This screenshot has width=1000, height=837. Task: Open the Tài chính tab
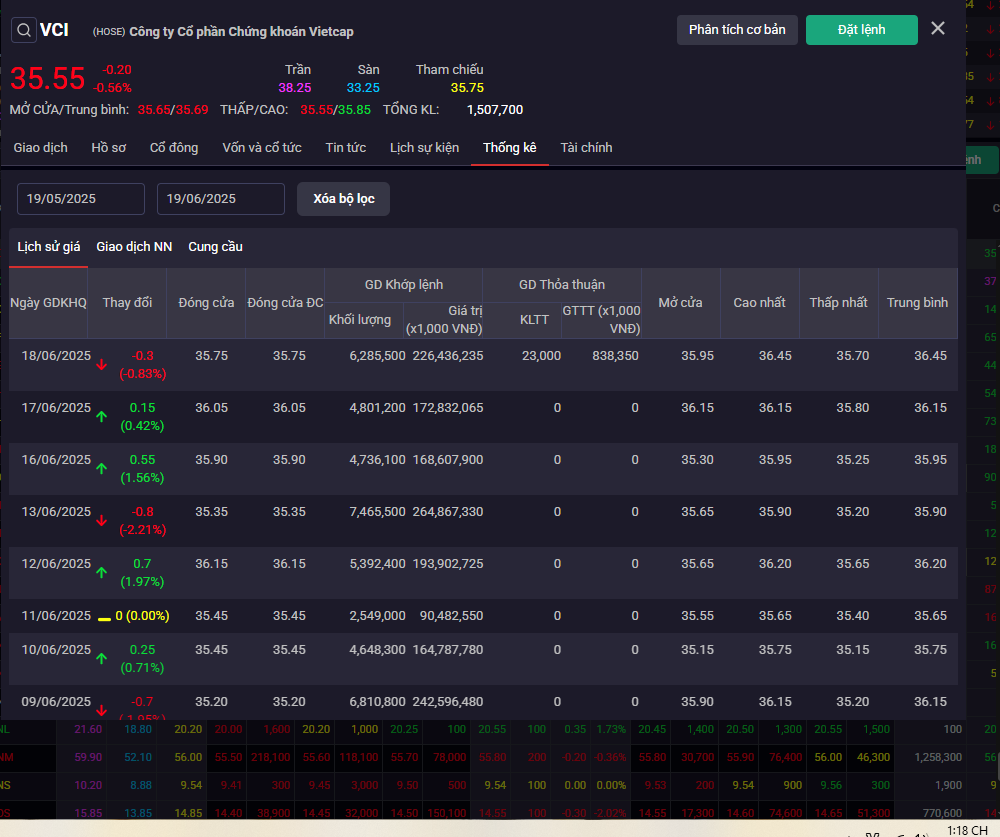pos(586,147)
